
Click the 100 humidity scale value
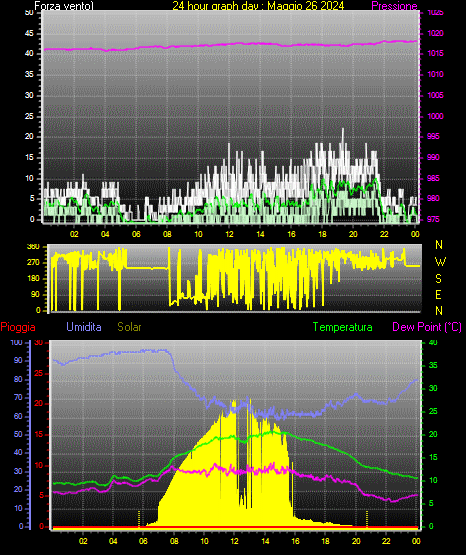tap(16, 343)
